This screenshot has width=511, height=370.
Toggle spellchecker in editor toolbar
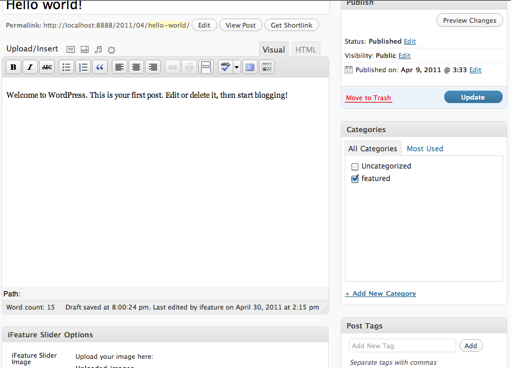point(225,67)
